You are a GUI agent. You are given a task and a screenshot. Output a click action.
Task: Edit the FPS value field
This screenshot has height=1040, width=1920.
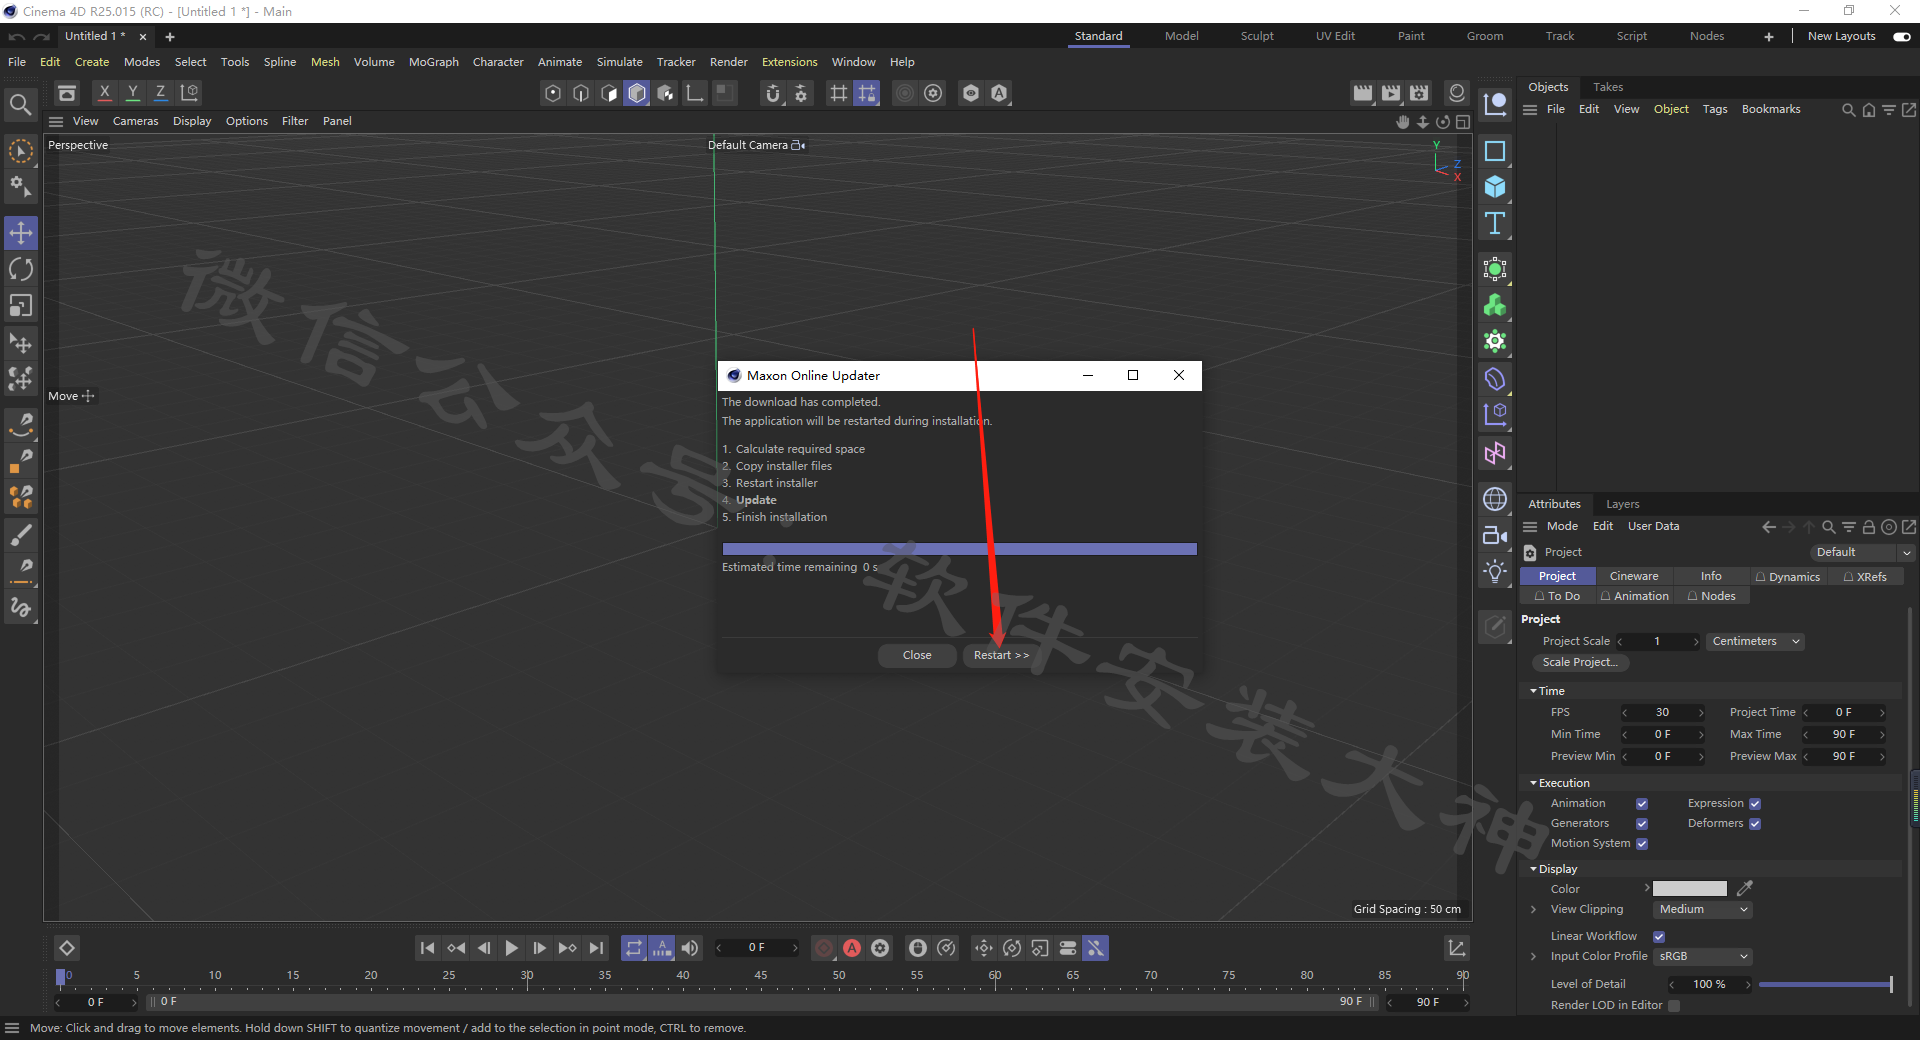1662,712
